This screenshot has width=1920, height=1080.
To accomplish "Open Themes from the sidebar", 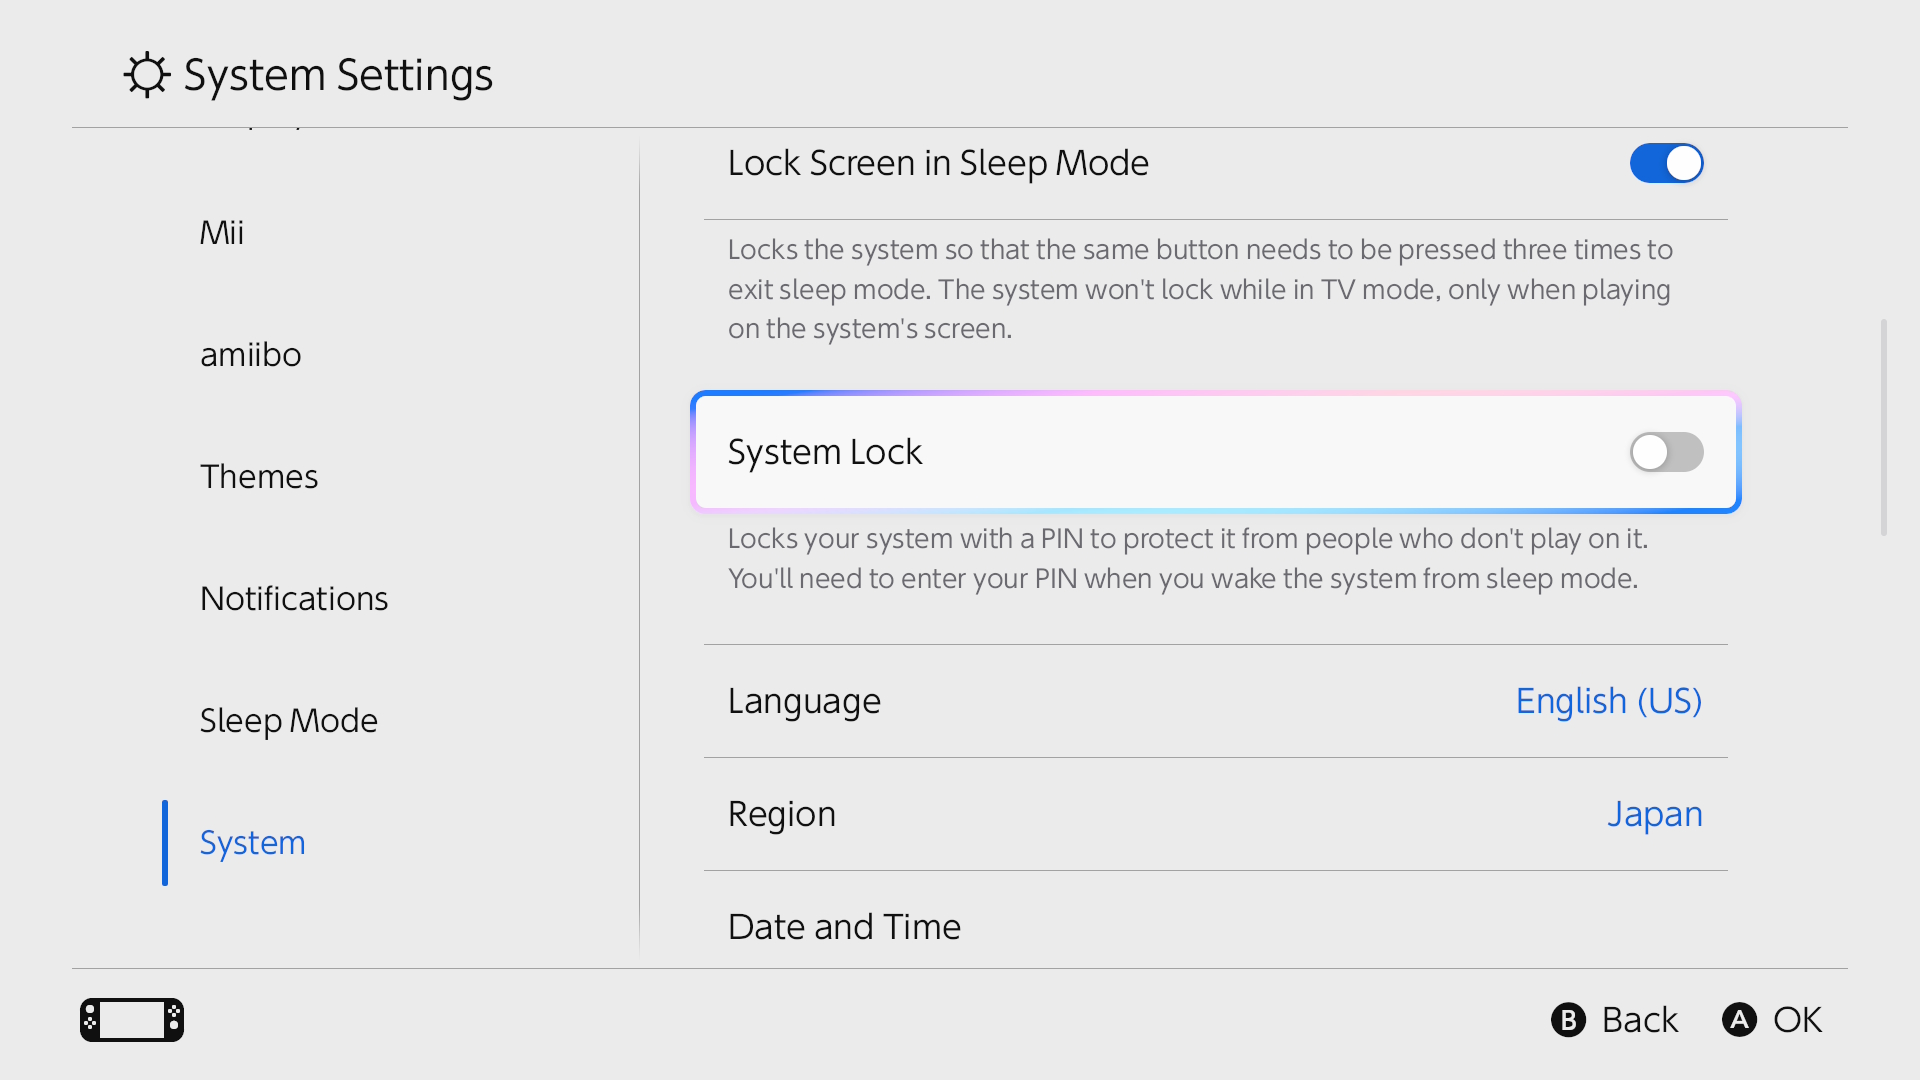I will (x=259, y=476).
